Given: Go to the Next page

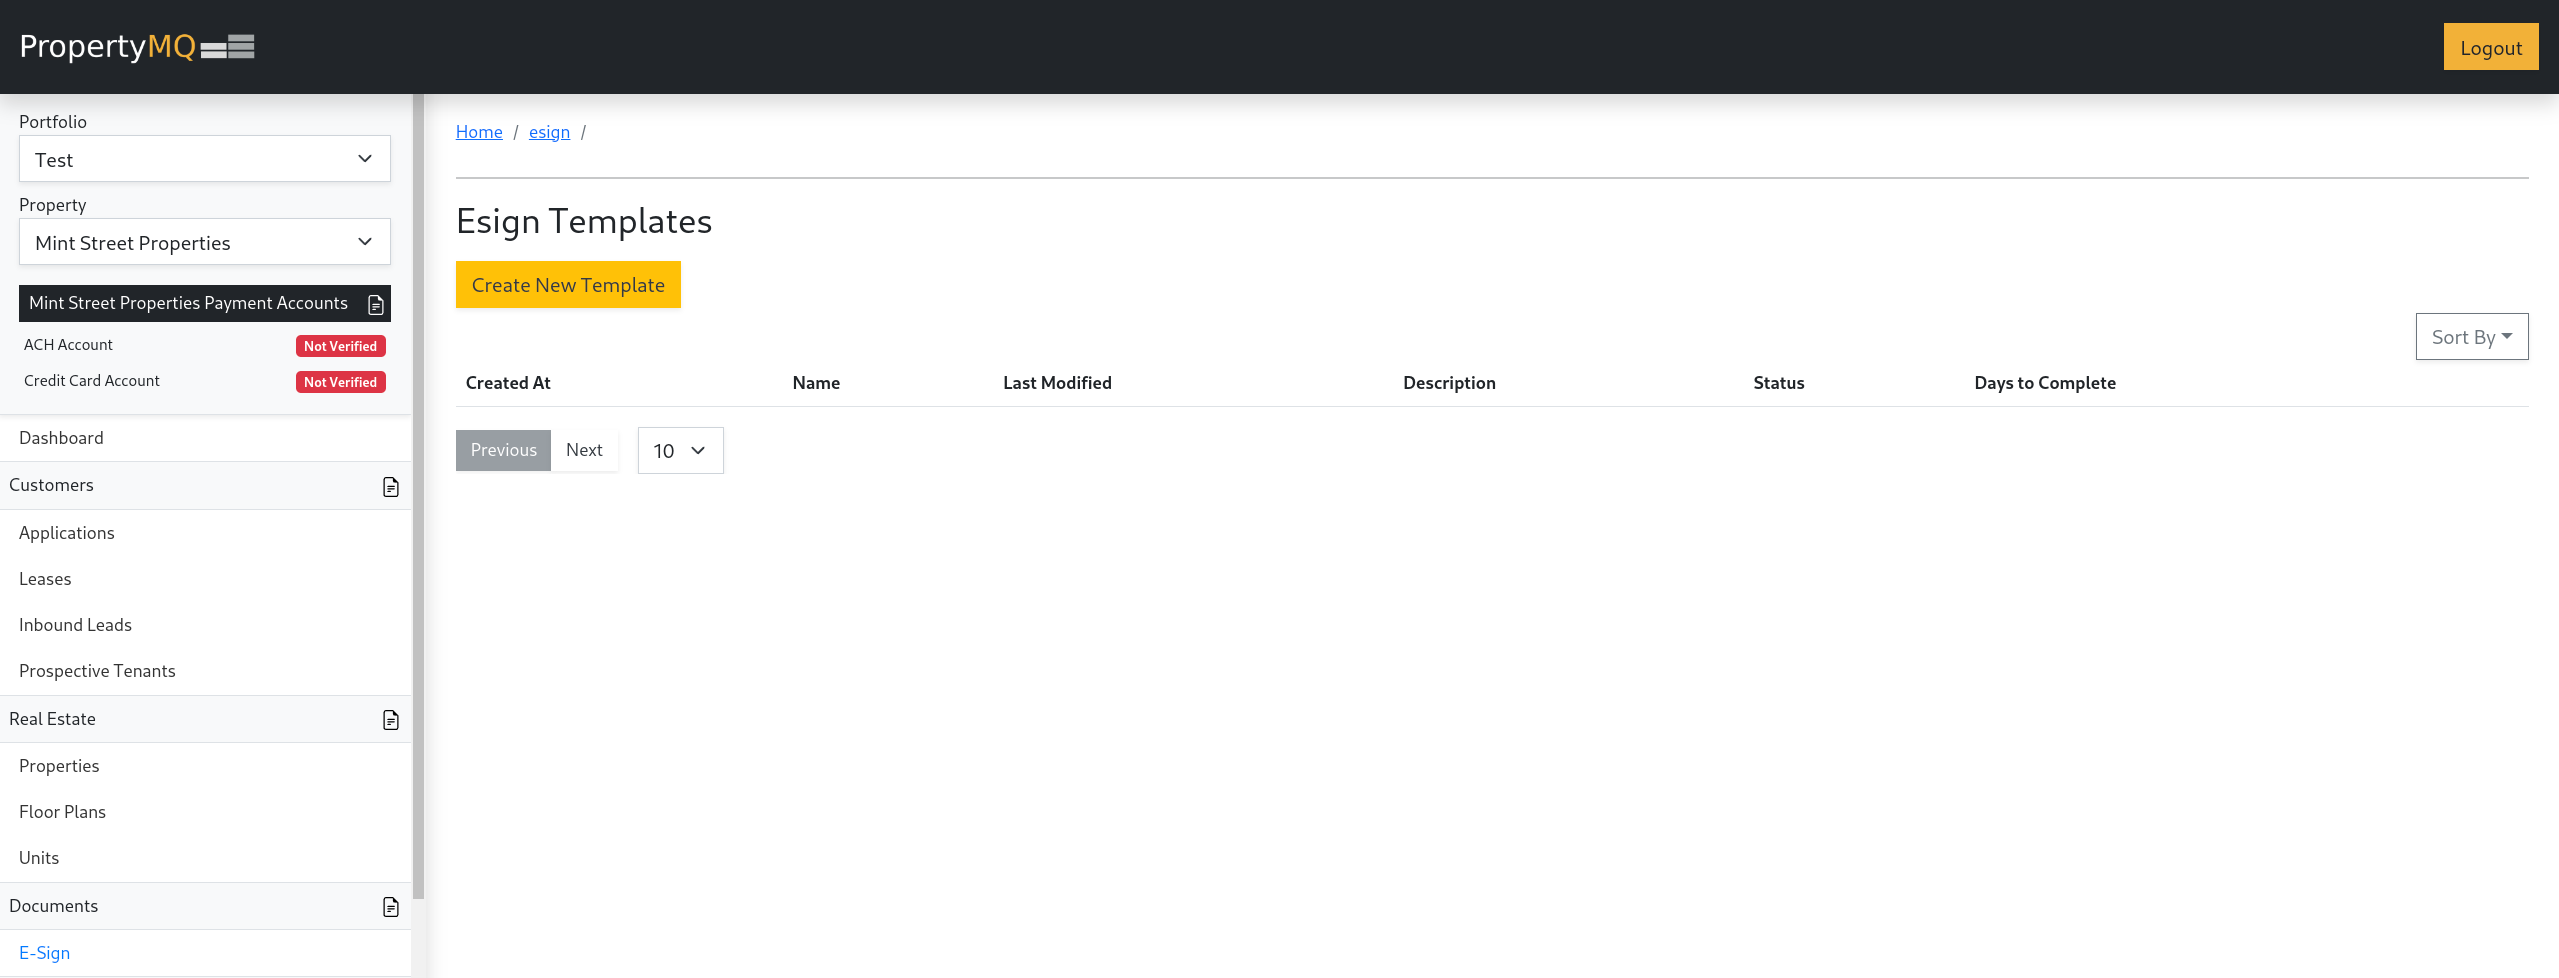Looking at the screenshot, I should pyautogui.click(x=584, y=450).
